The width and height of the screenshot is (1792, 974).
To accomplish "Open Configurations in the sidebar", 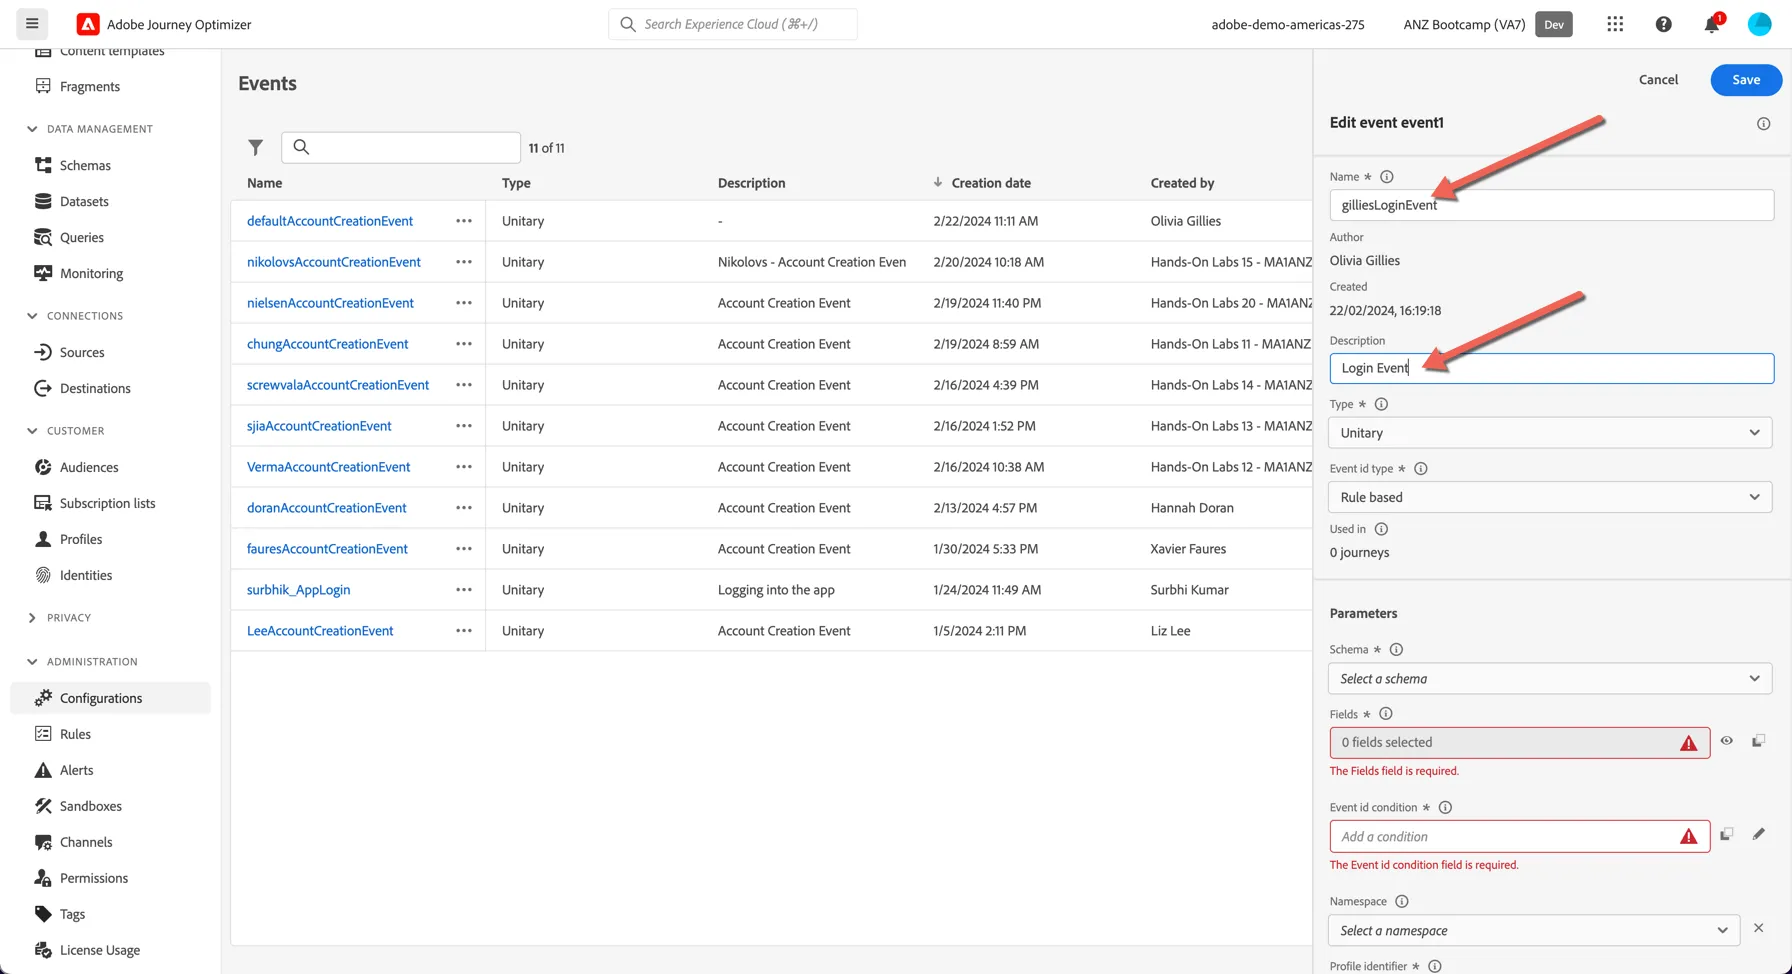I will [x=110, y=698].
